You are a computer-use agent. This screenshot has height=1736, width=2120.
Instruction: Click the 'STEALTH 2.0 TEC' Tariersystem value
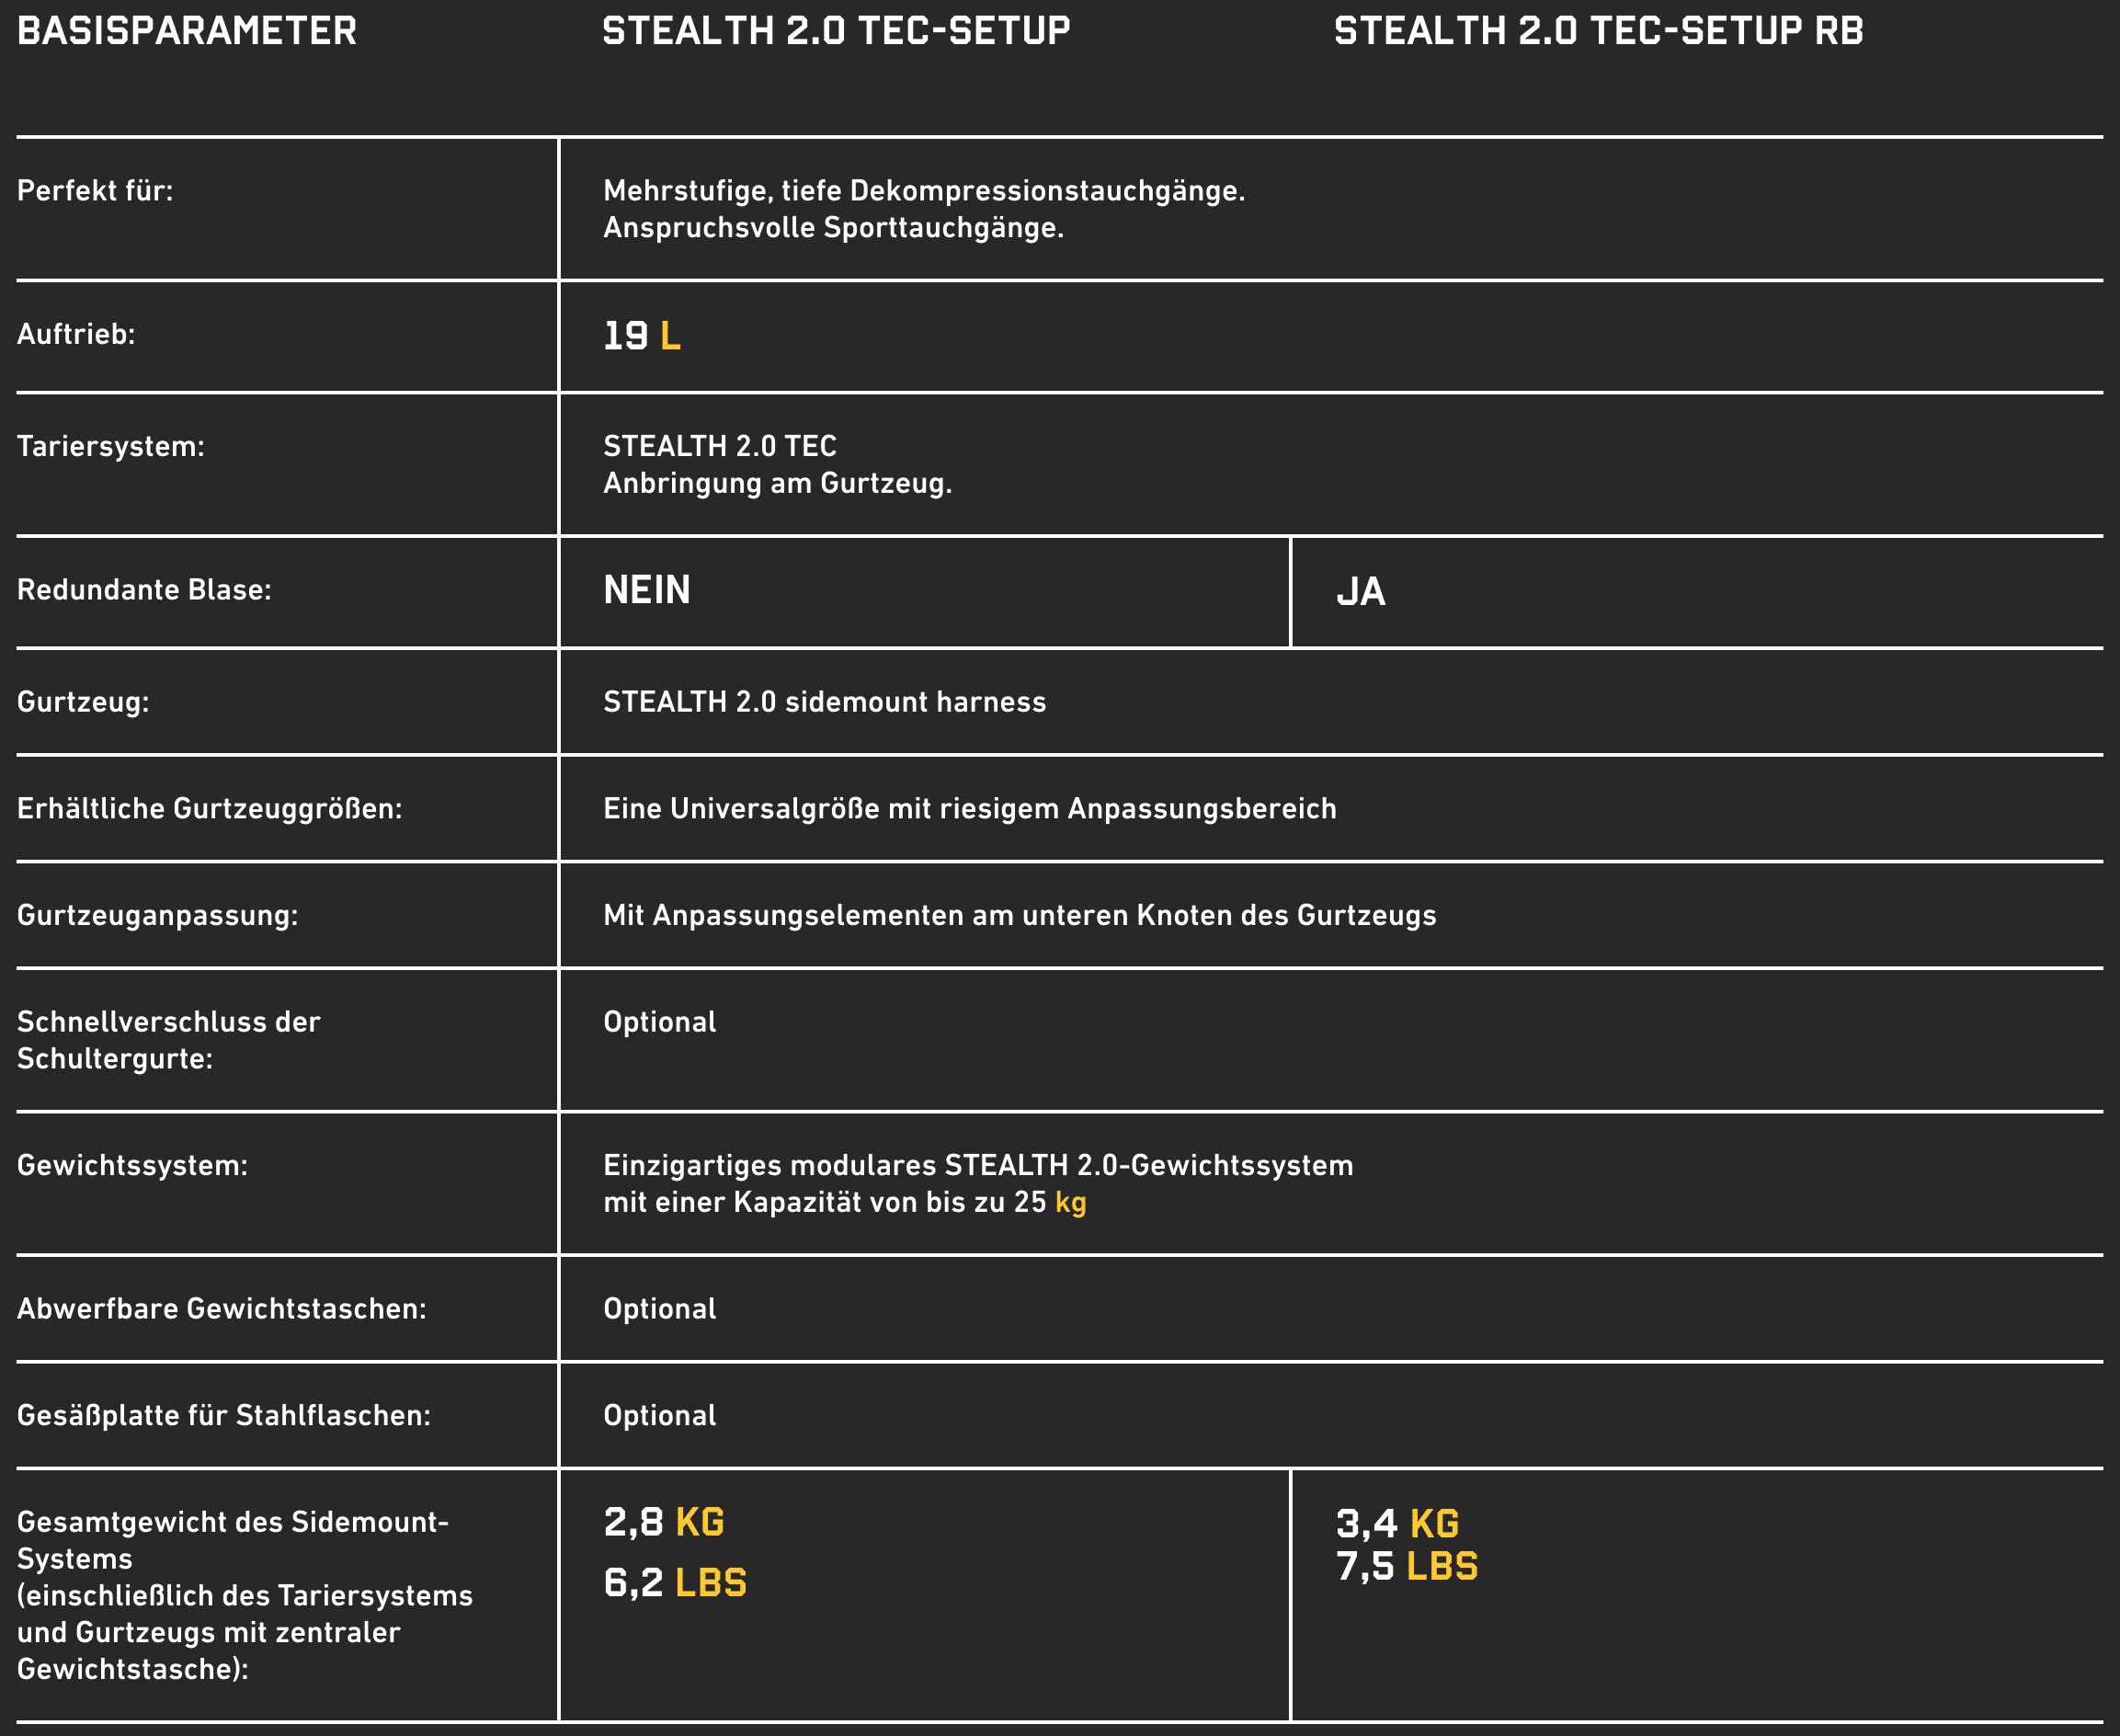(x=720, y=446)
